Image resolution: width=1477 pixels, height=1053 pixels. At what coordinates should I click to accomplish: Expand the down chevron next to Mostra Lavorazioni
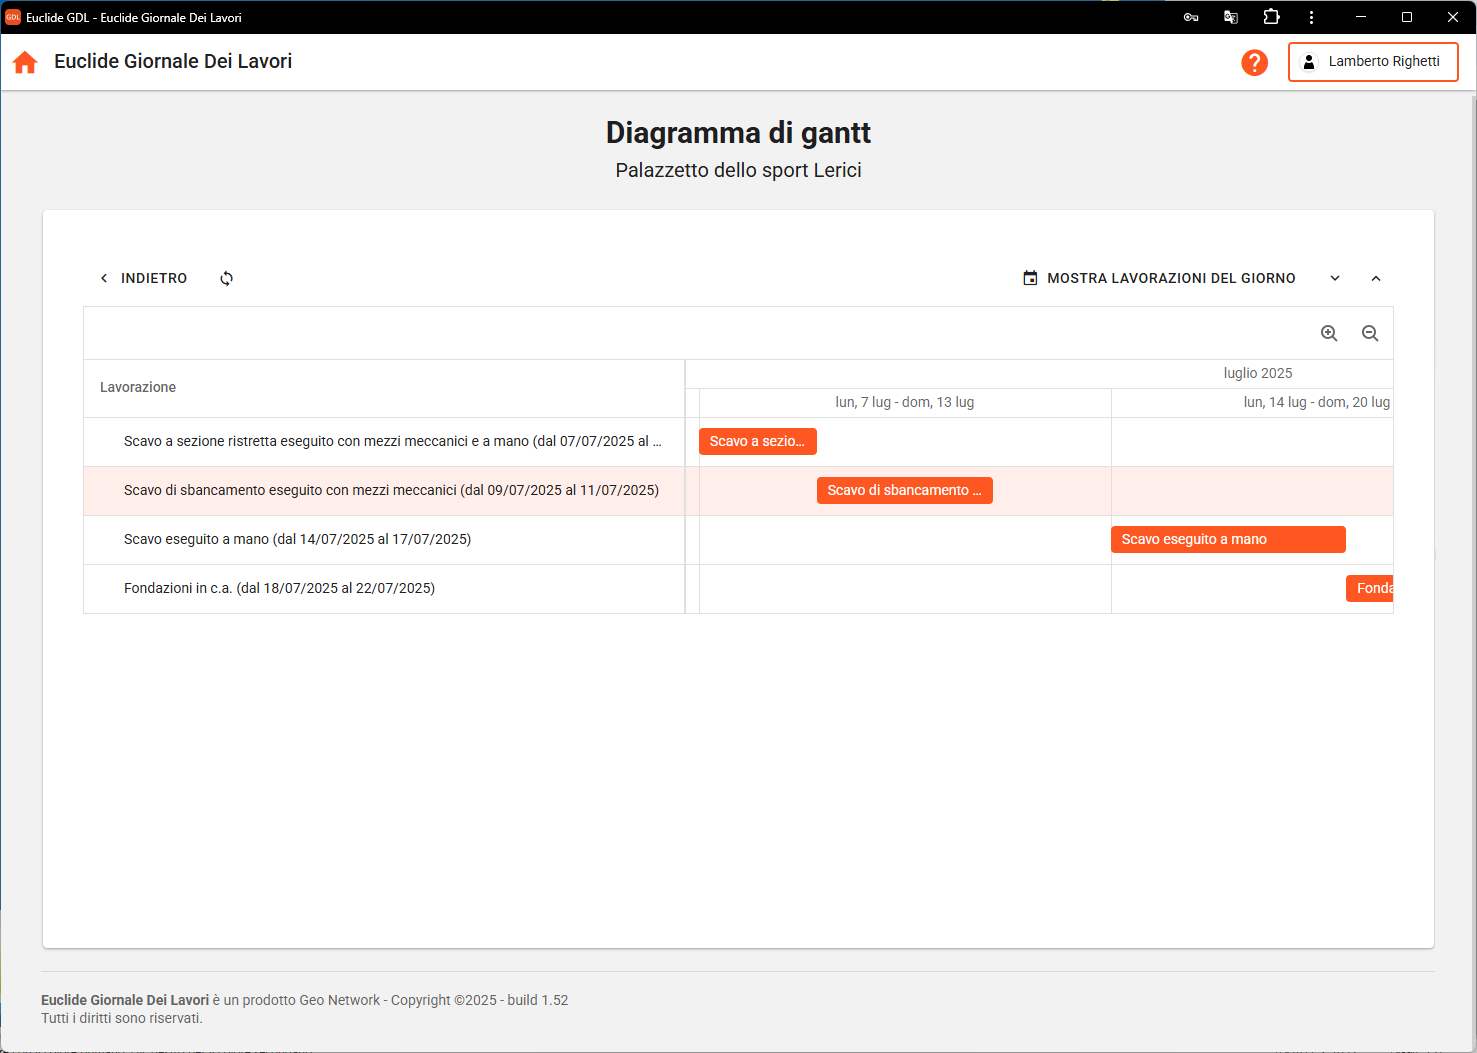coord(1335,279)
